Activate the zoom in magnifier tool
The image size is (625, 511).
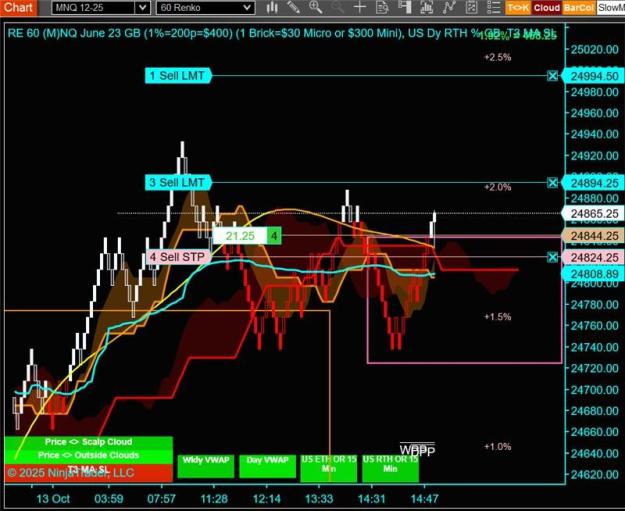click(316, 7)
